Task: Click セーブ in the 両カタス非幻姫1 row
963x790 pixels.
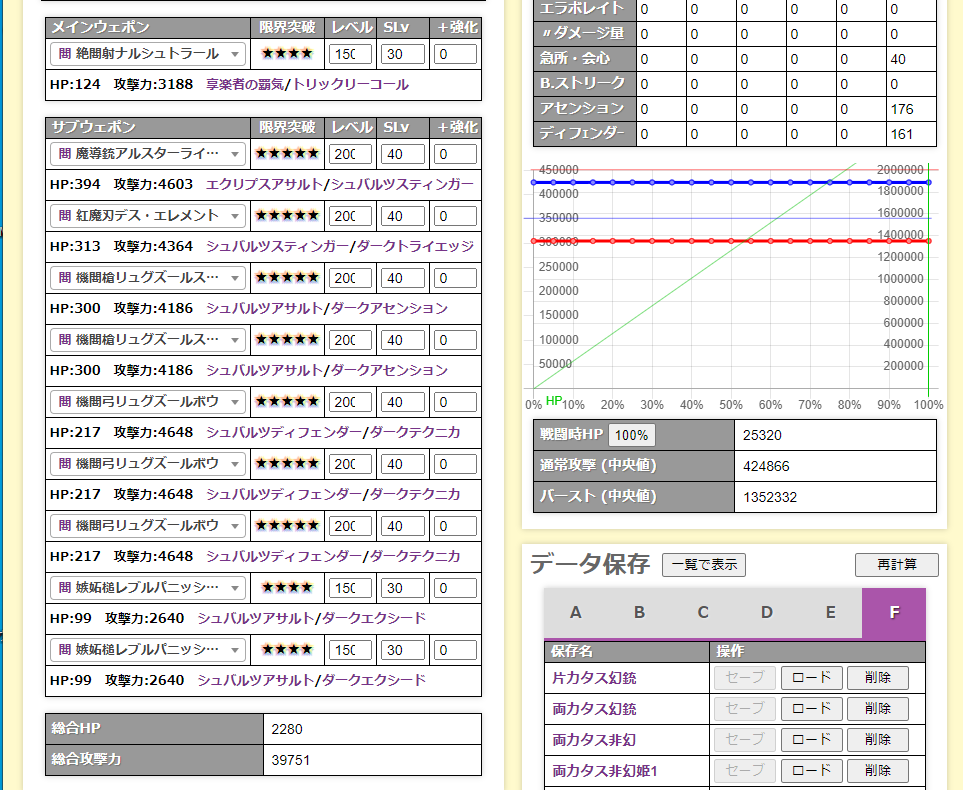Action: click(x=744, y=770)
